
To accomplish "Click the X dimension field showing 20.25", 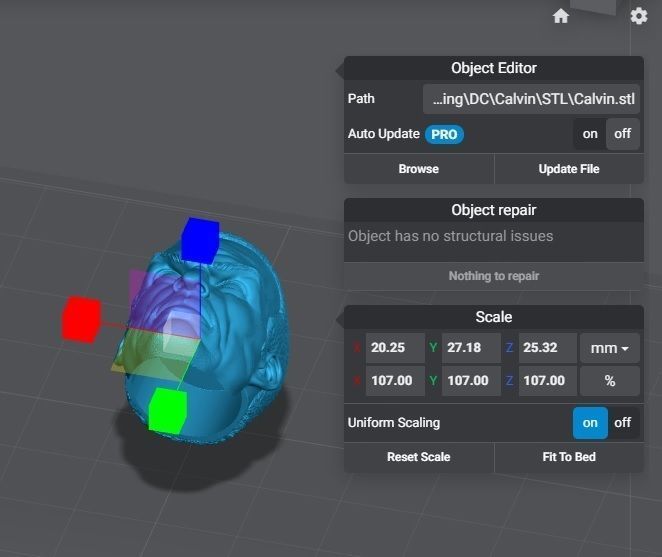I will 391,348.
